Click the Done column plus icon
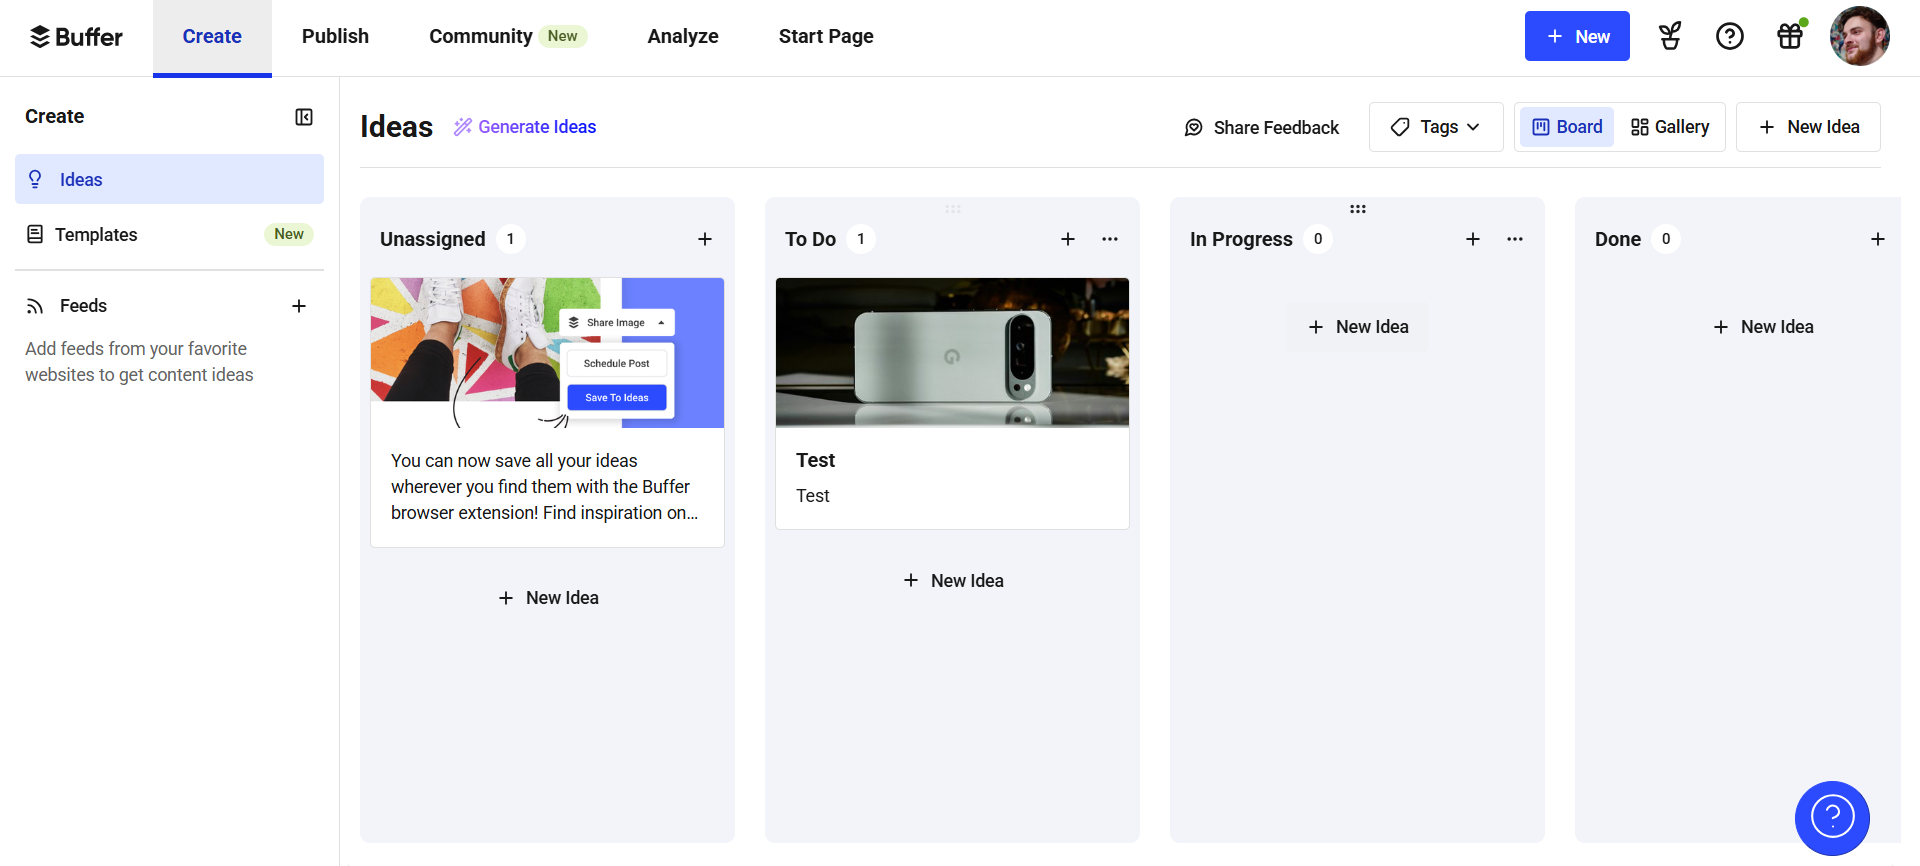 click(1878, 239)
